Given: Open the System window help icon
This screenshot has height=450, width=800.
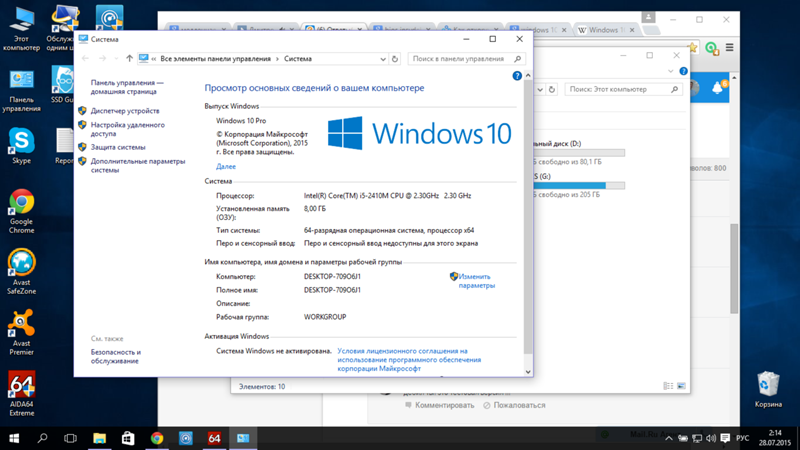Looking at the screenshot, I should click(x=517, y=76).
